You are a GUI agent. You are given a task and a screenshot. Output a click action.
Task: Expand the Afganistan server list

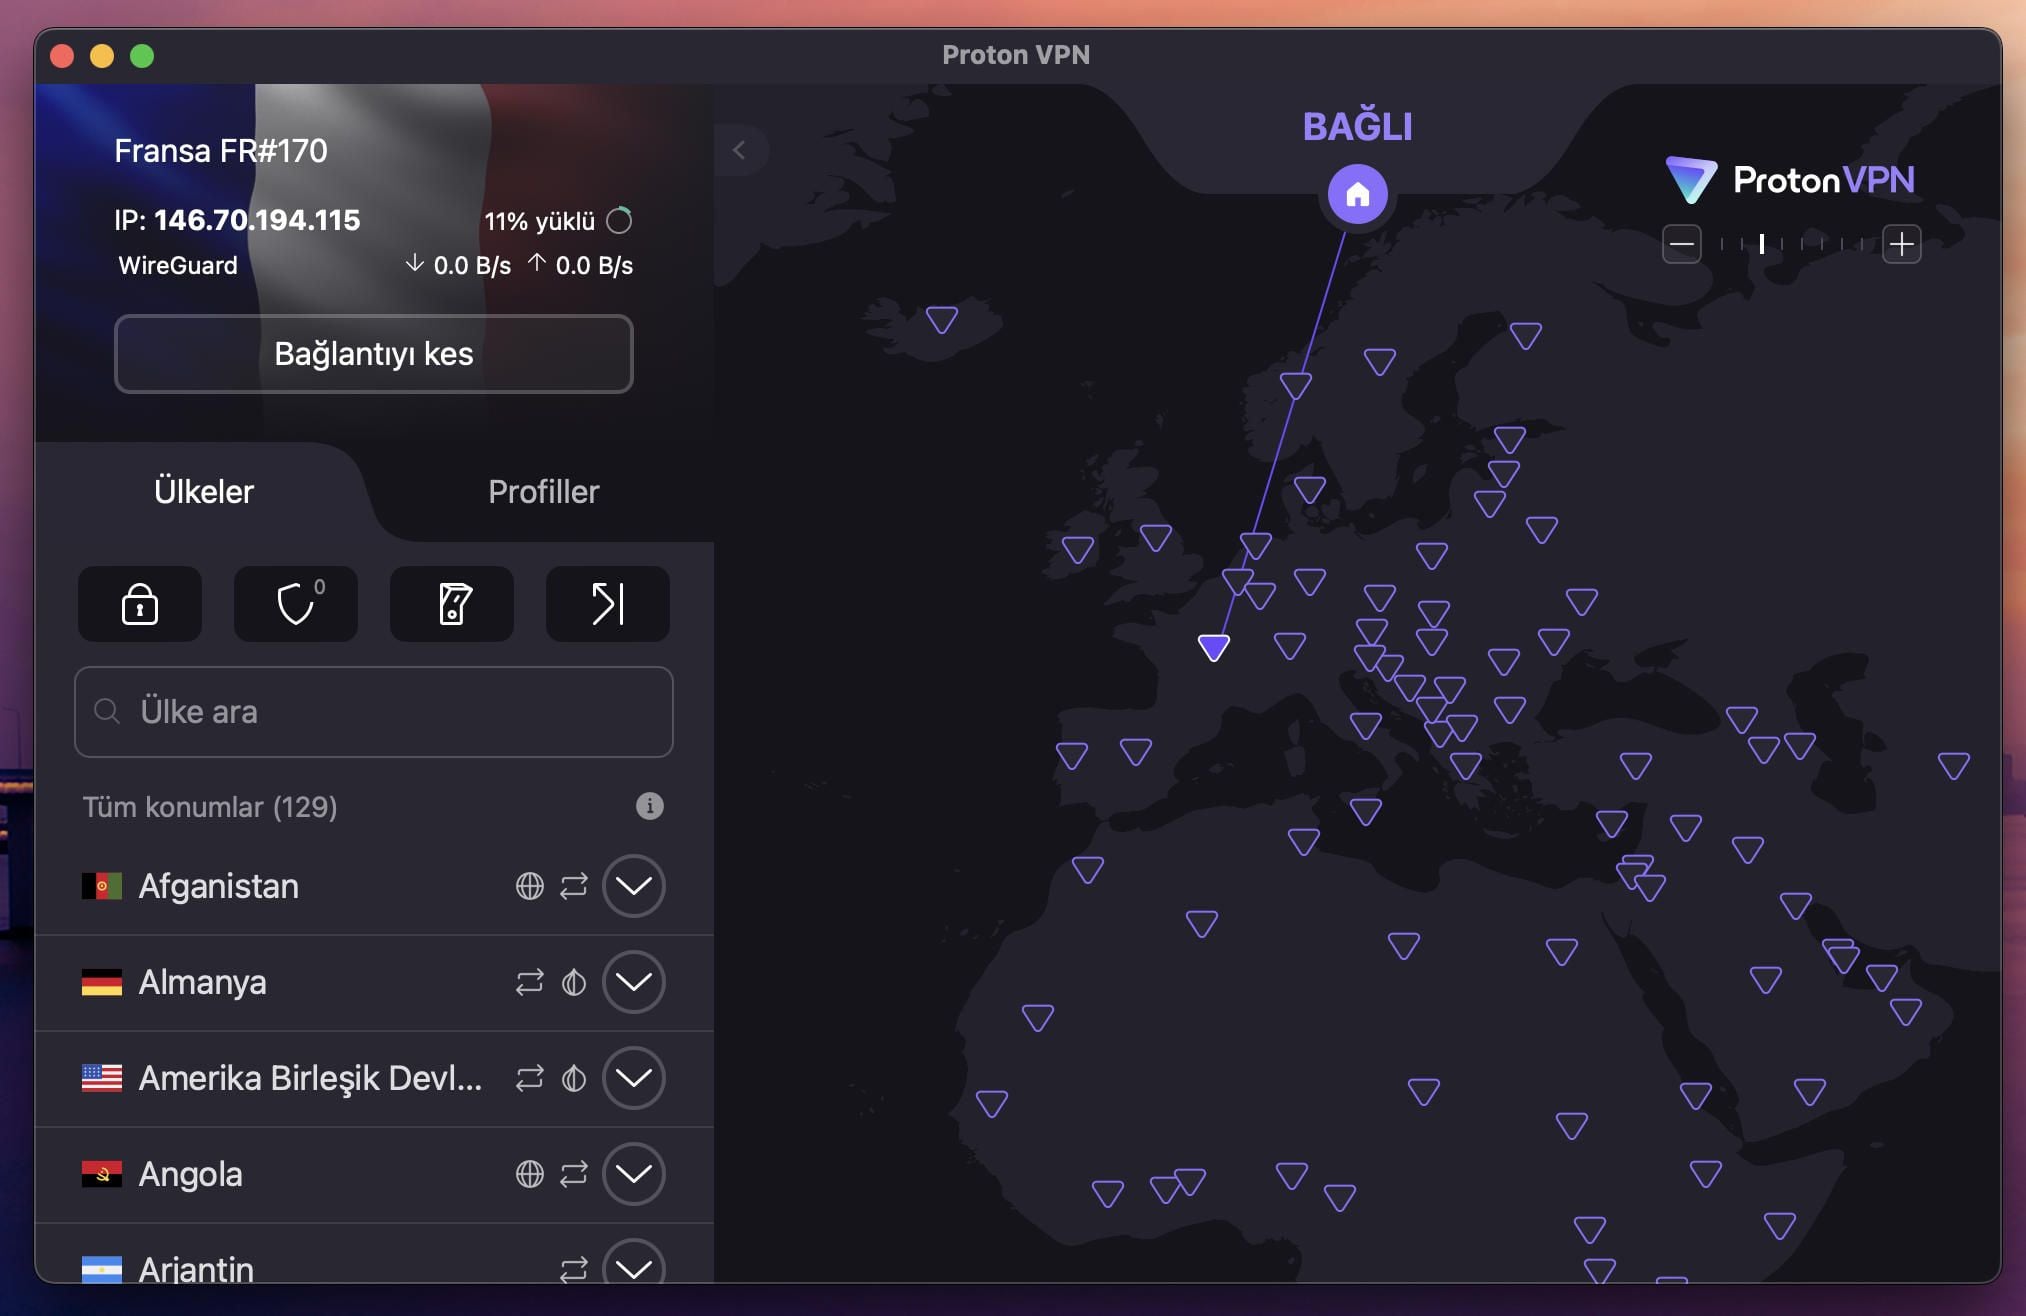tap(635, 886)
